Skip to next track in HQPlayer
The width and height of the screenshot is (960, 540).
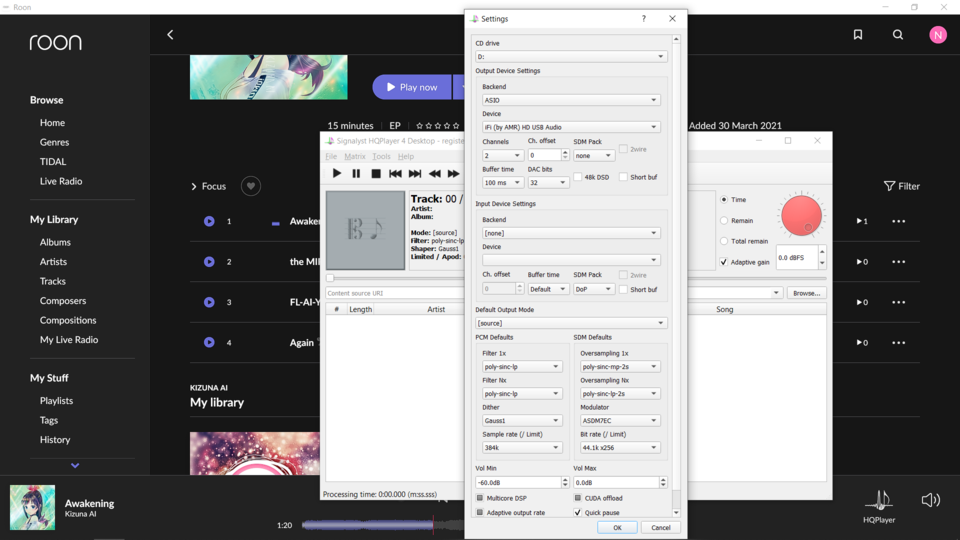[414, 174]
